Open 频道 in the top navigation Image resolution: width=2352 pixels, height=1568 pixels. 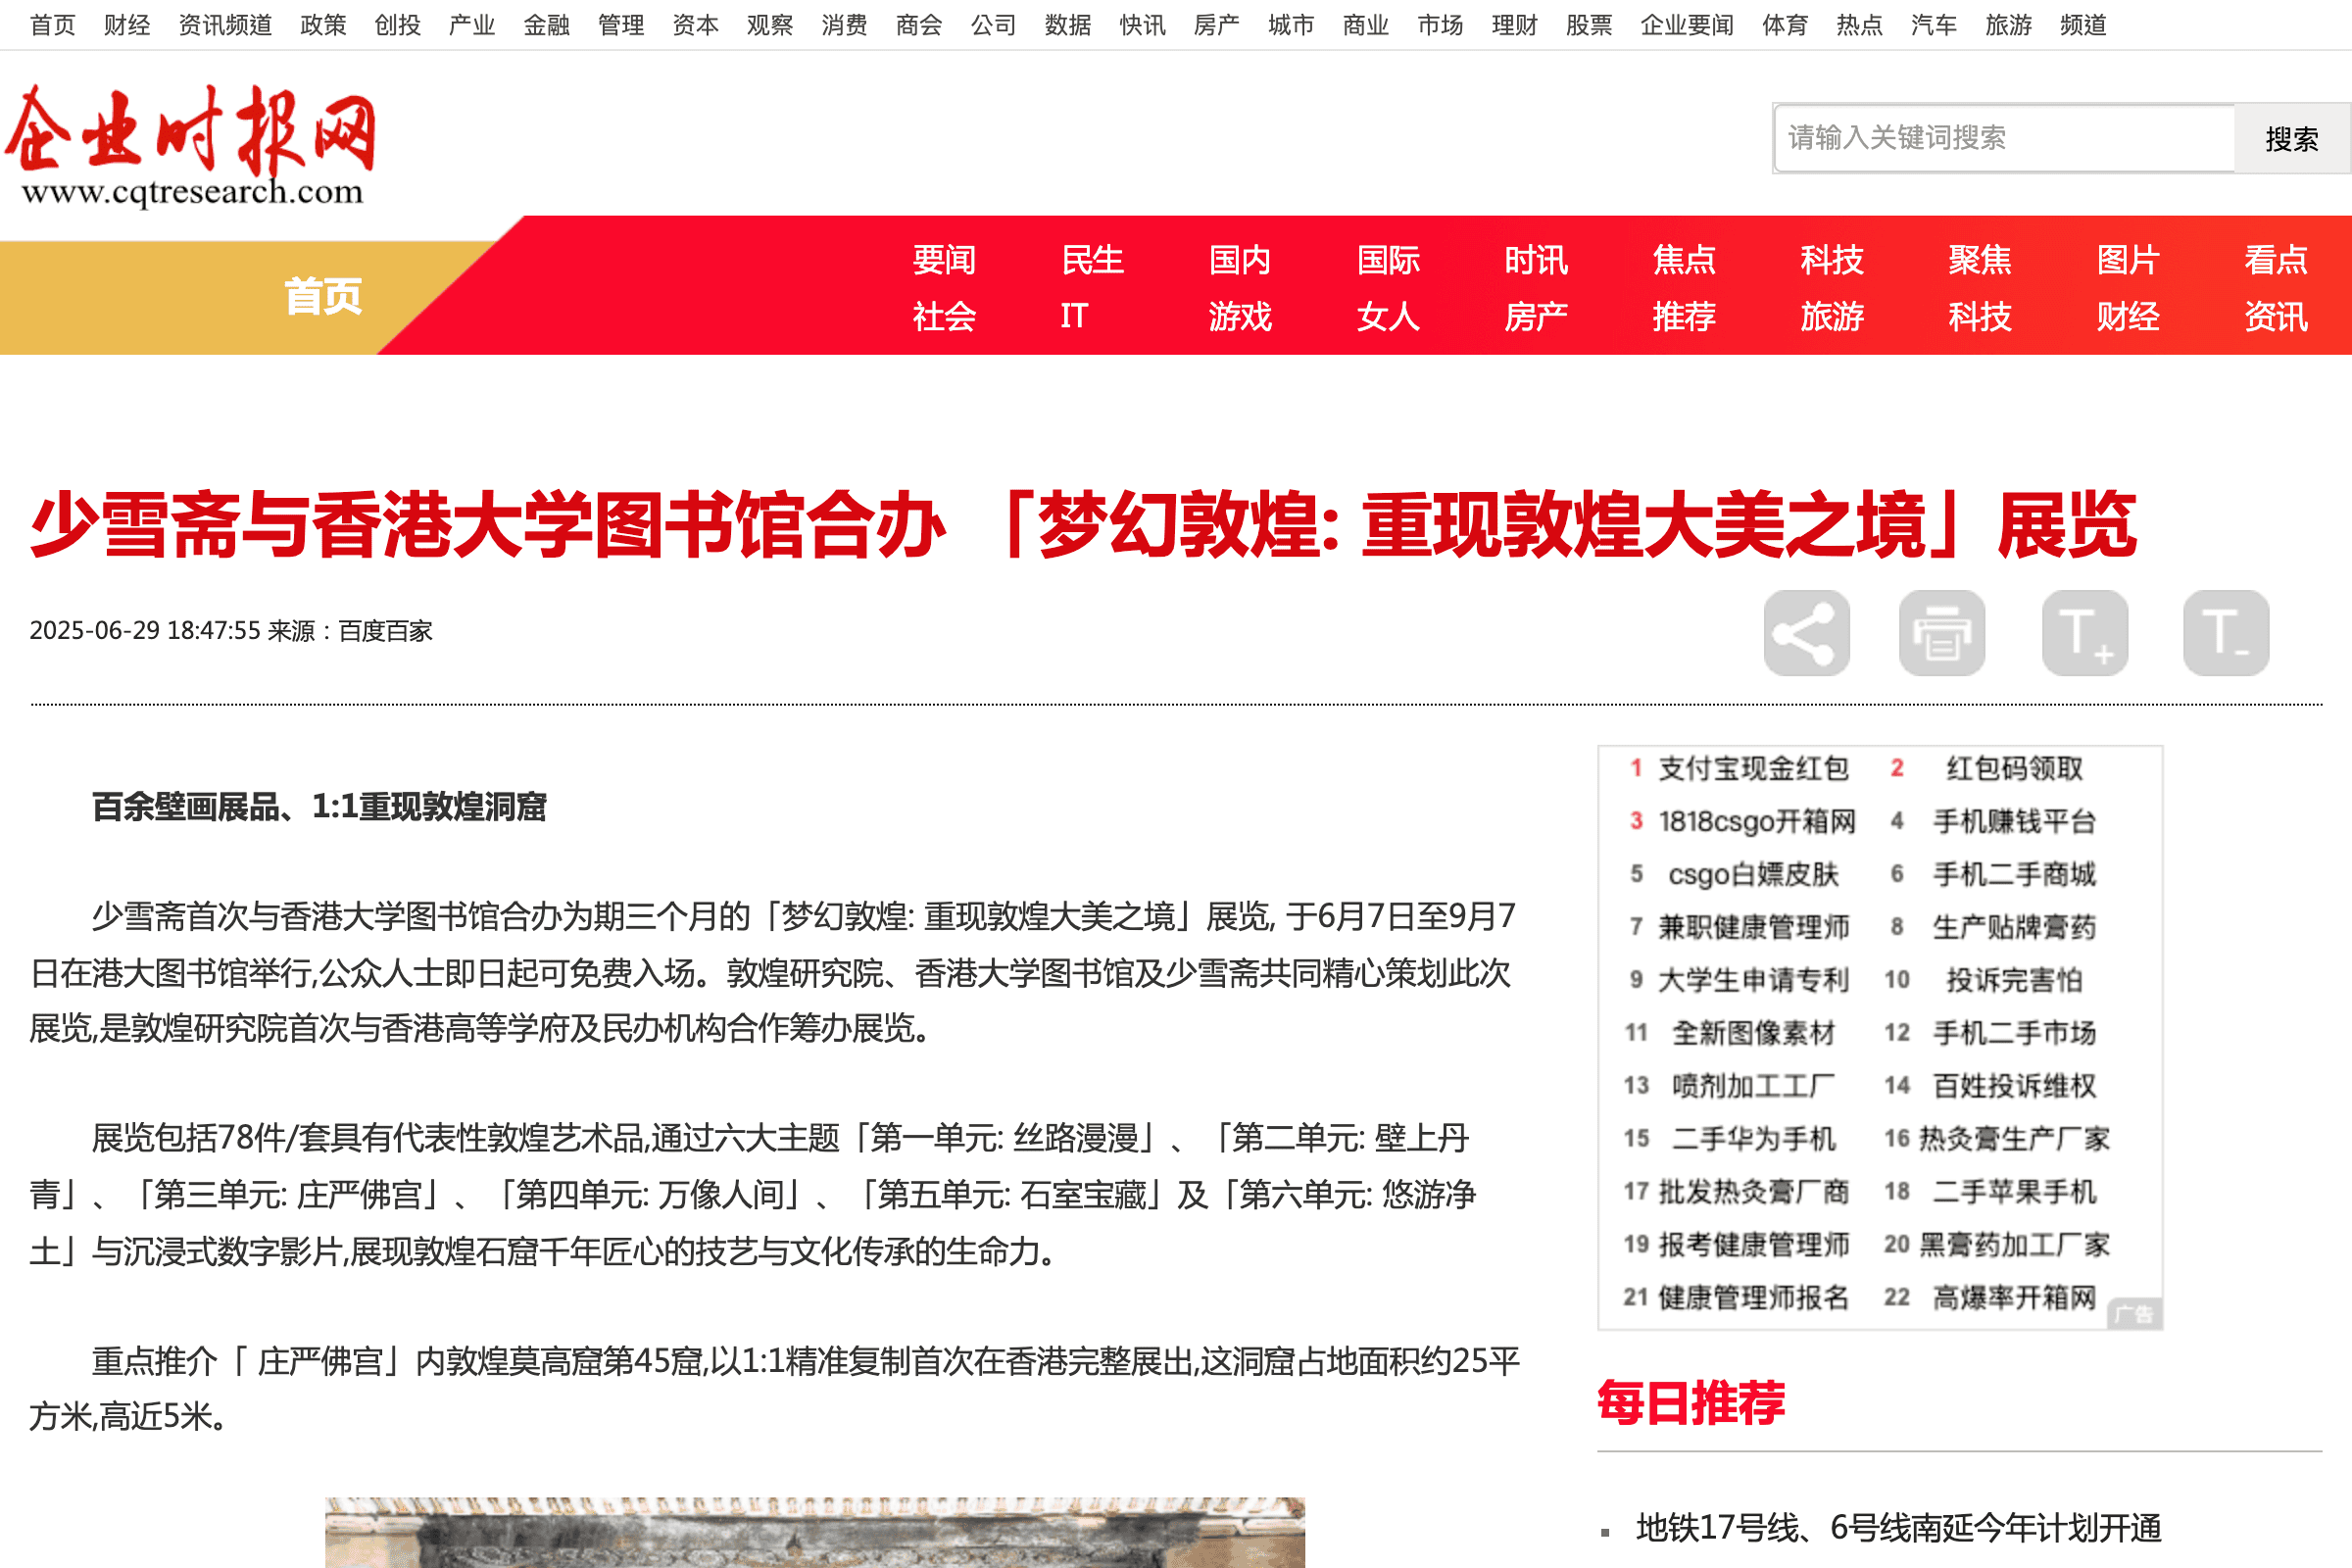click(2083, 25)
